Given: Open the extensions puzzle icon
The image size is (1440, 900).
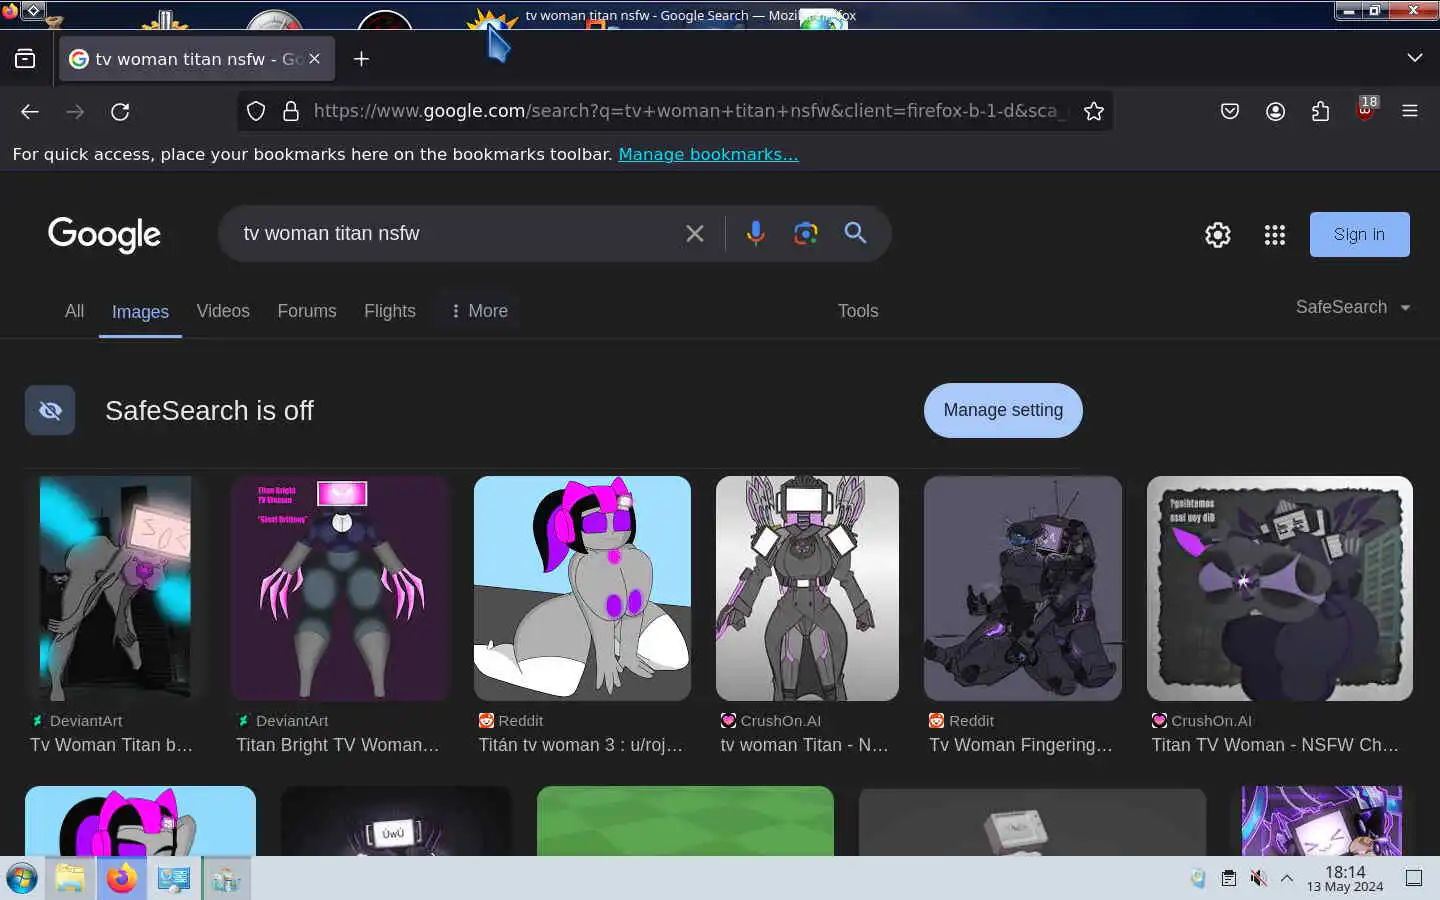Looking at the screenshot, I should 1320,111.
